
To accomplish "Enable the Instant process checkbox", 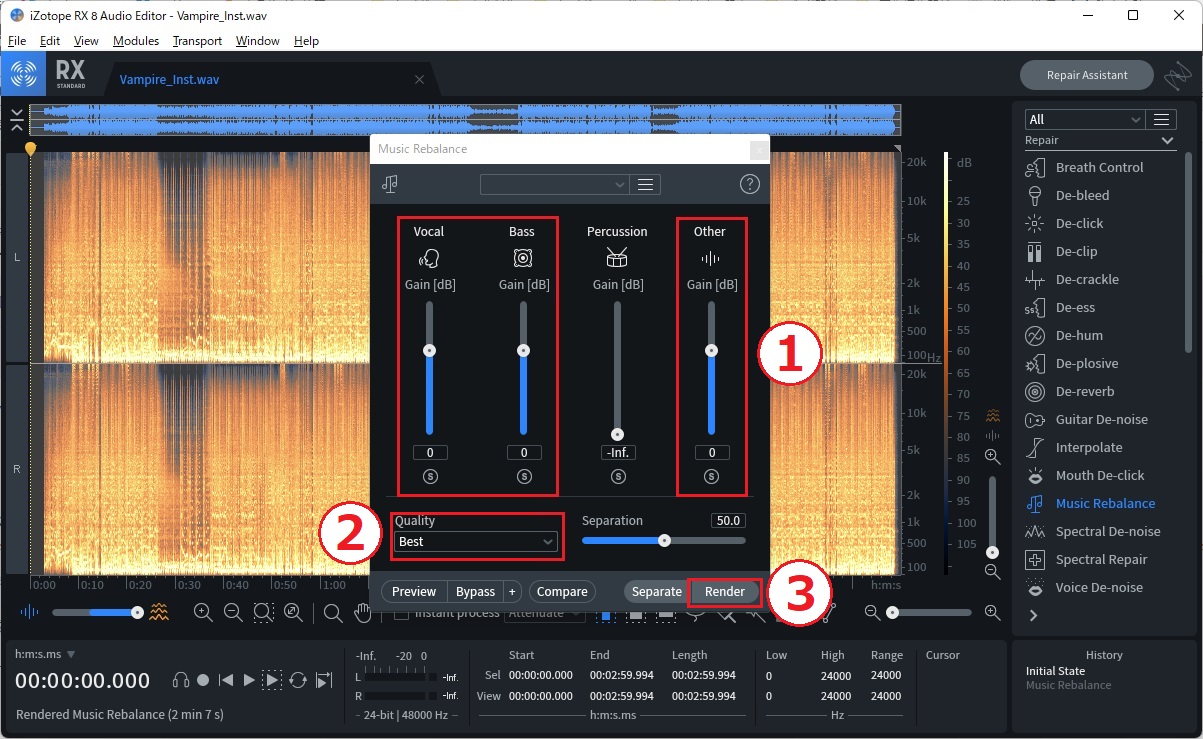I will [401, 613].
